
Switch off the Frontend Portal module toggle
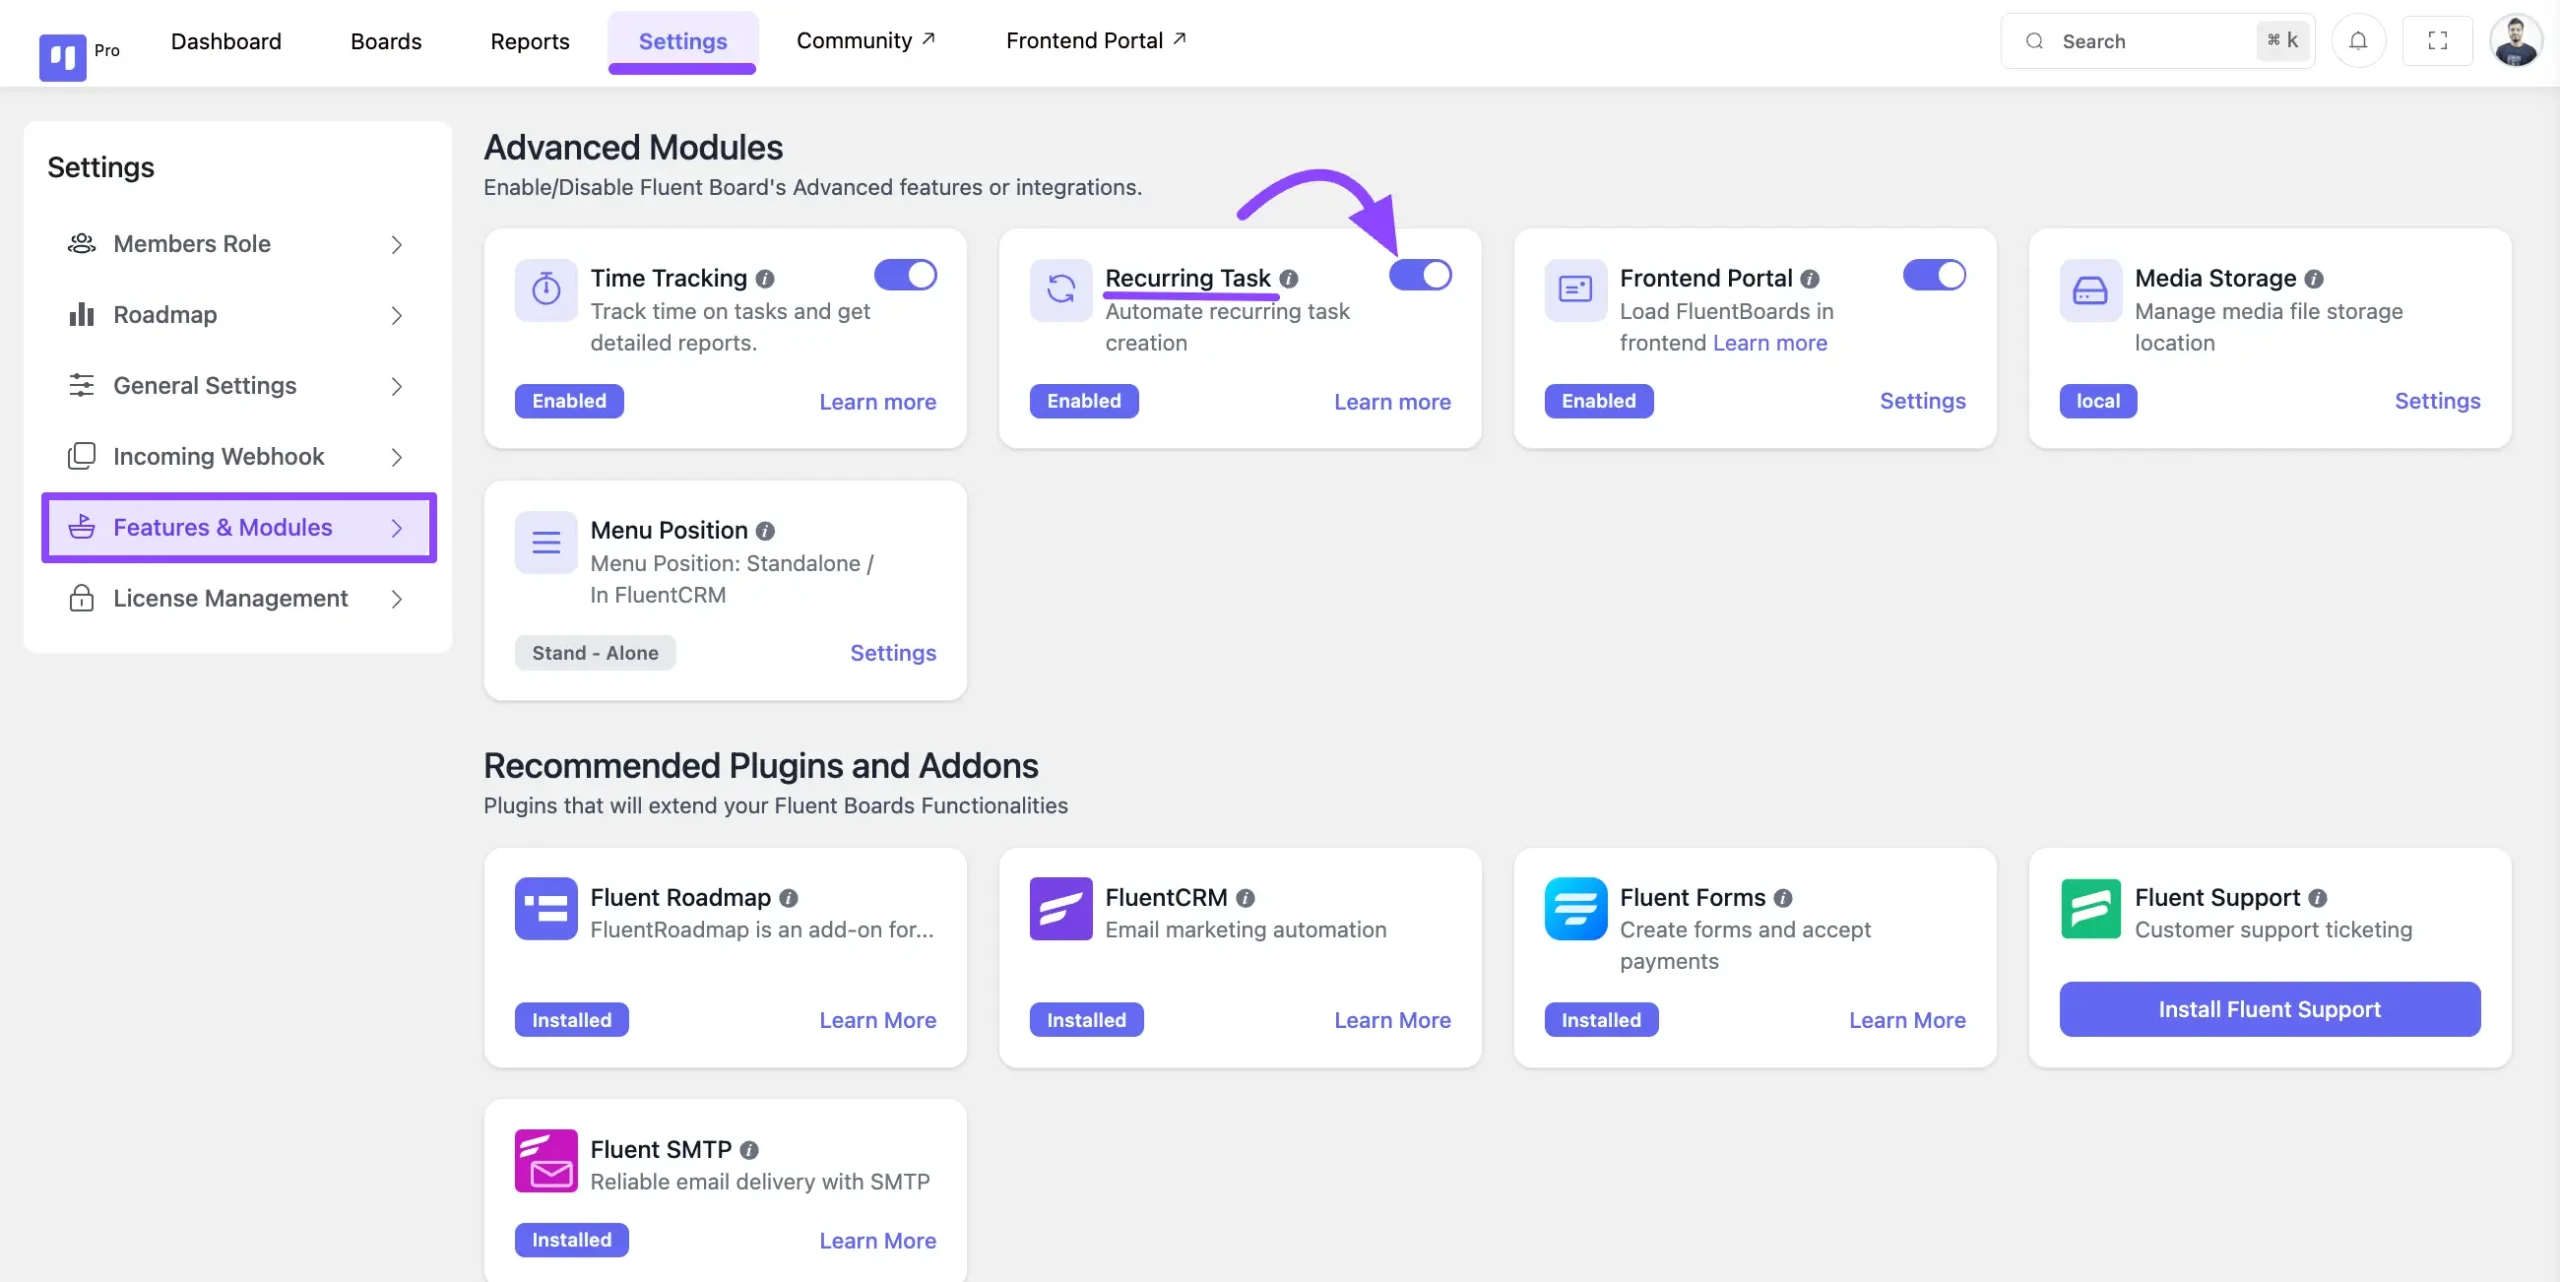[x=1934, y=275]
